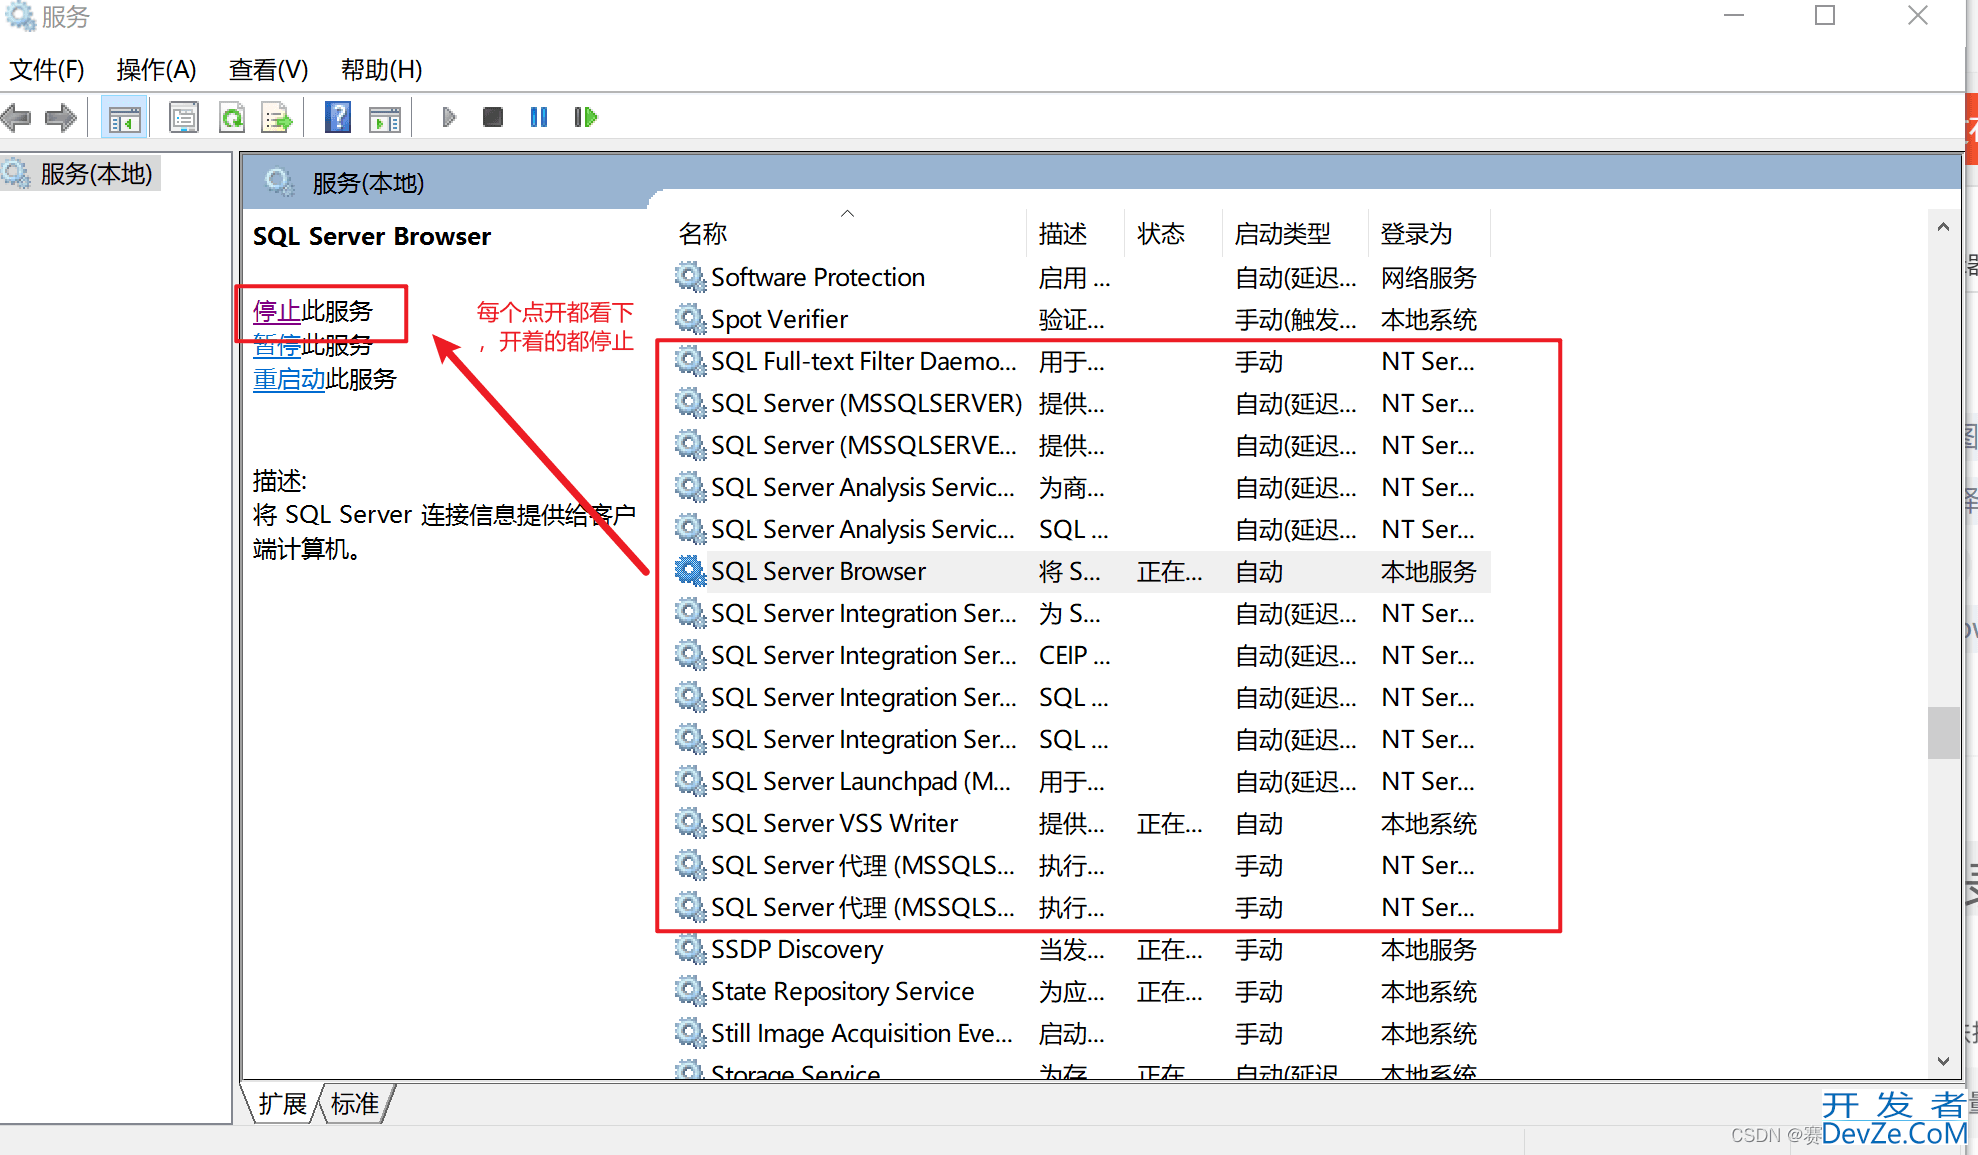The image size is (1978, 1155).
Task: Sort by the 状态 column header
Action: coord(1173,234)
